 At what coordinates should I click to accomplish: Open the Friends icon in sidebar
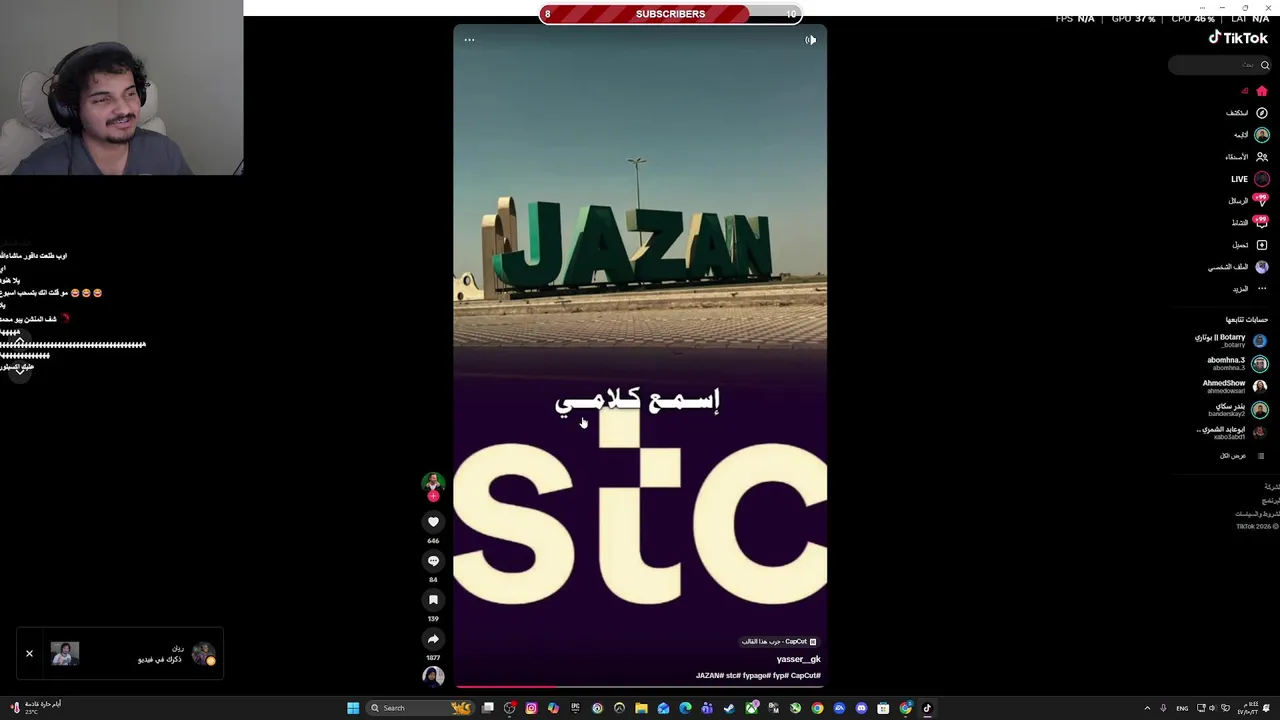click(1262, 157)
